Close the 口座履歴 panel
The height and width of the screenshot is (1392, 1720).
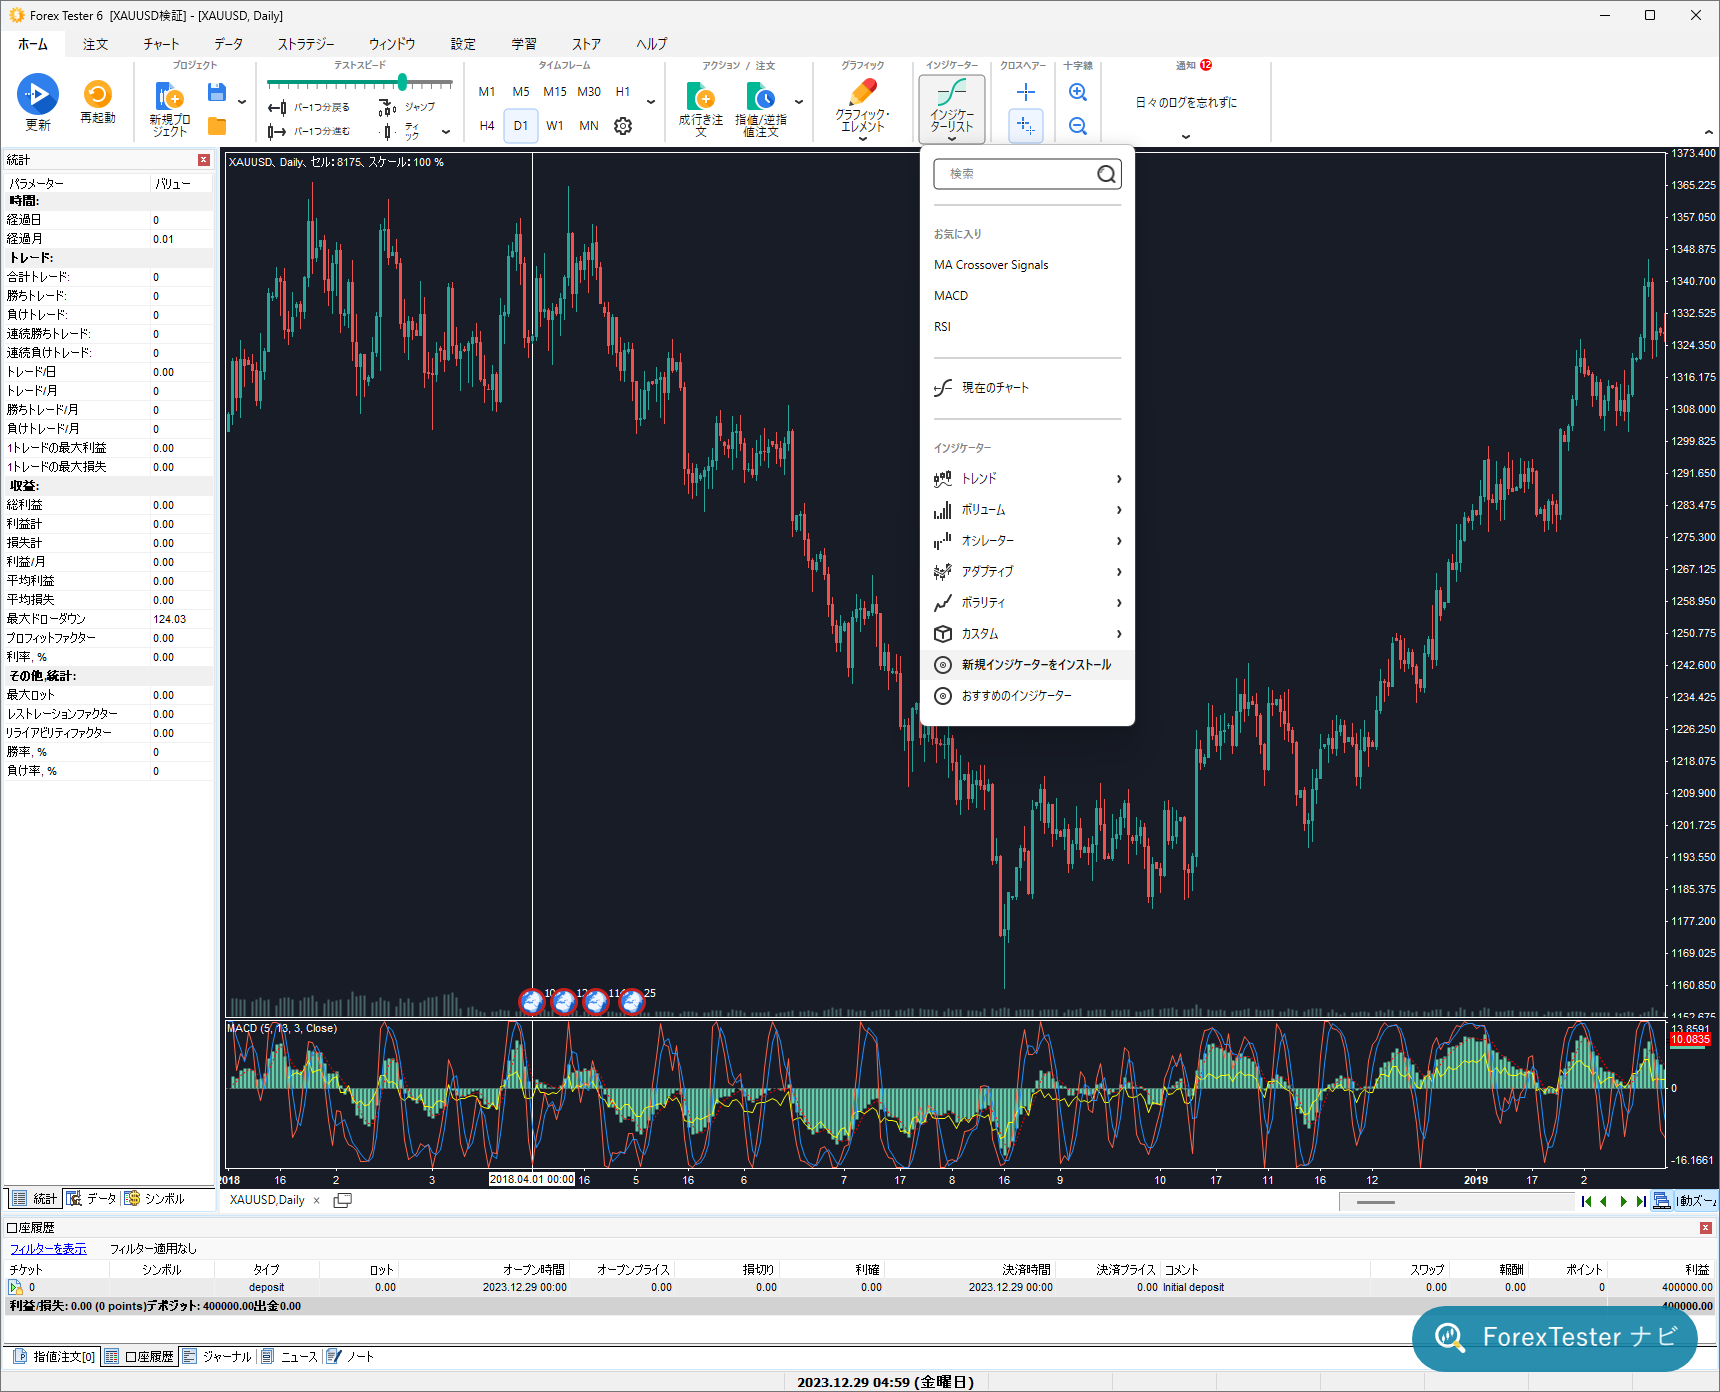(1706, 1227)
